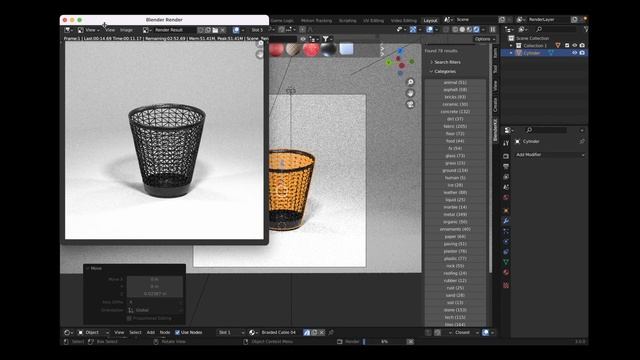
Task: Select the light blue cube material preview
Action: [x=346, y=49]
